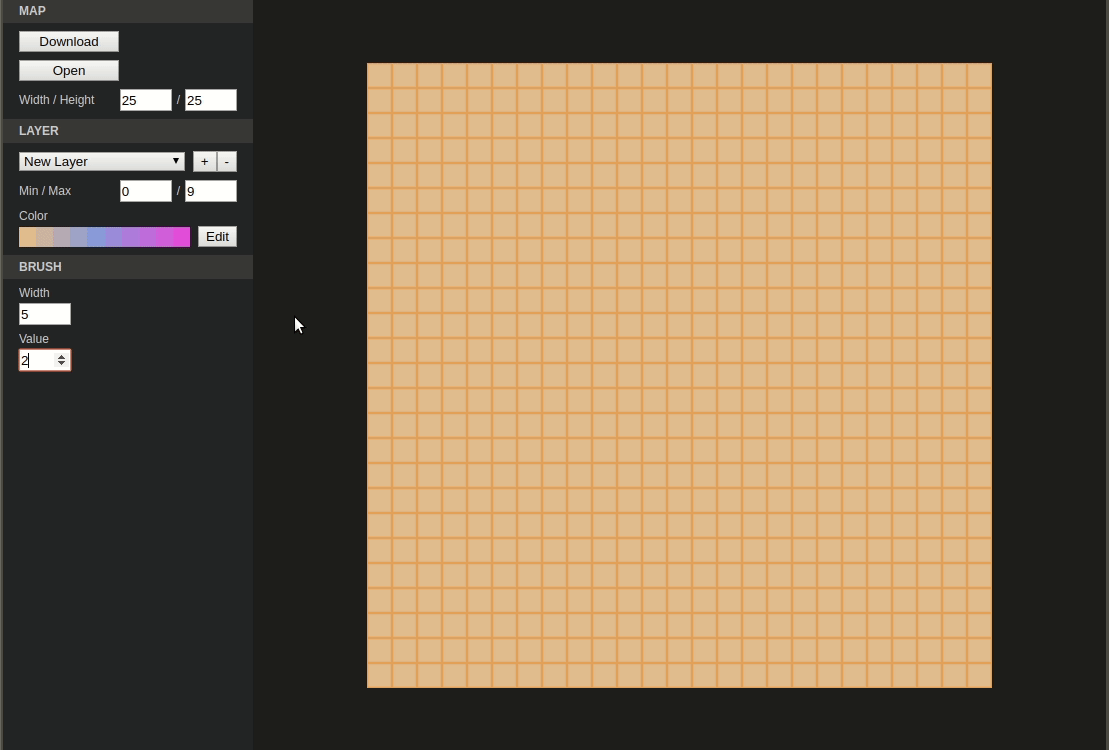Select the map Height input field
This screenshot has width=1109, height=750.
tap(211, 100)
